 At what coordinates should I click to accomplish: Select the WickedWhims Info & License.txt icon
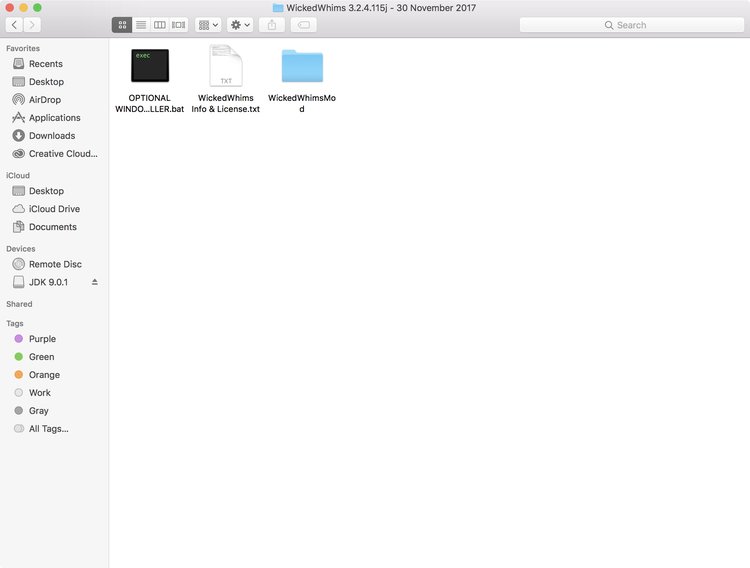[x=226, y=66]
